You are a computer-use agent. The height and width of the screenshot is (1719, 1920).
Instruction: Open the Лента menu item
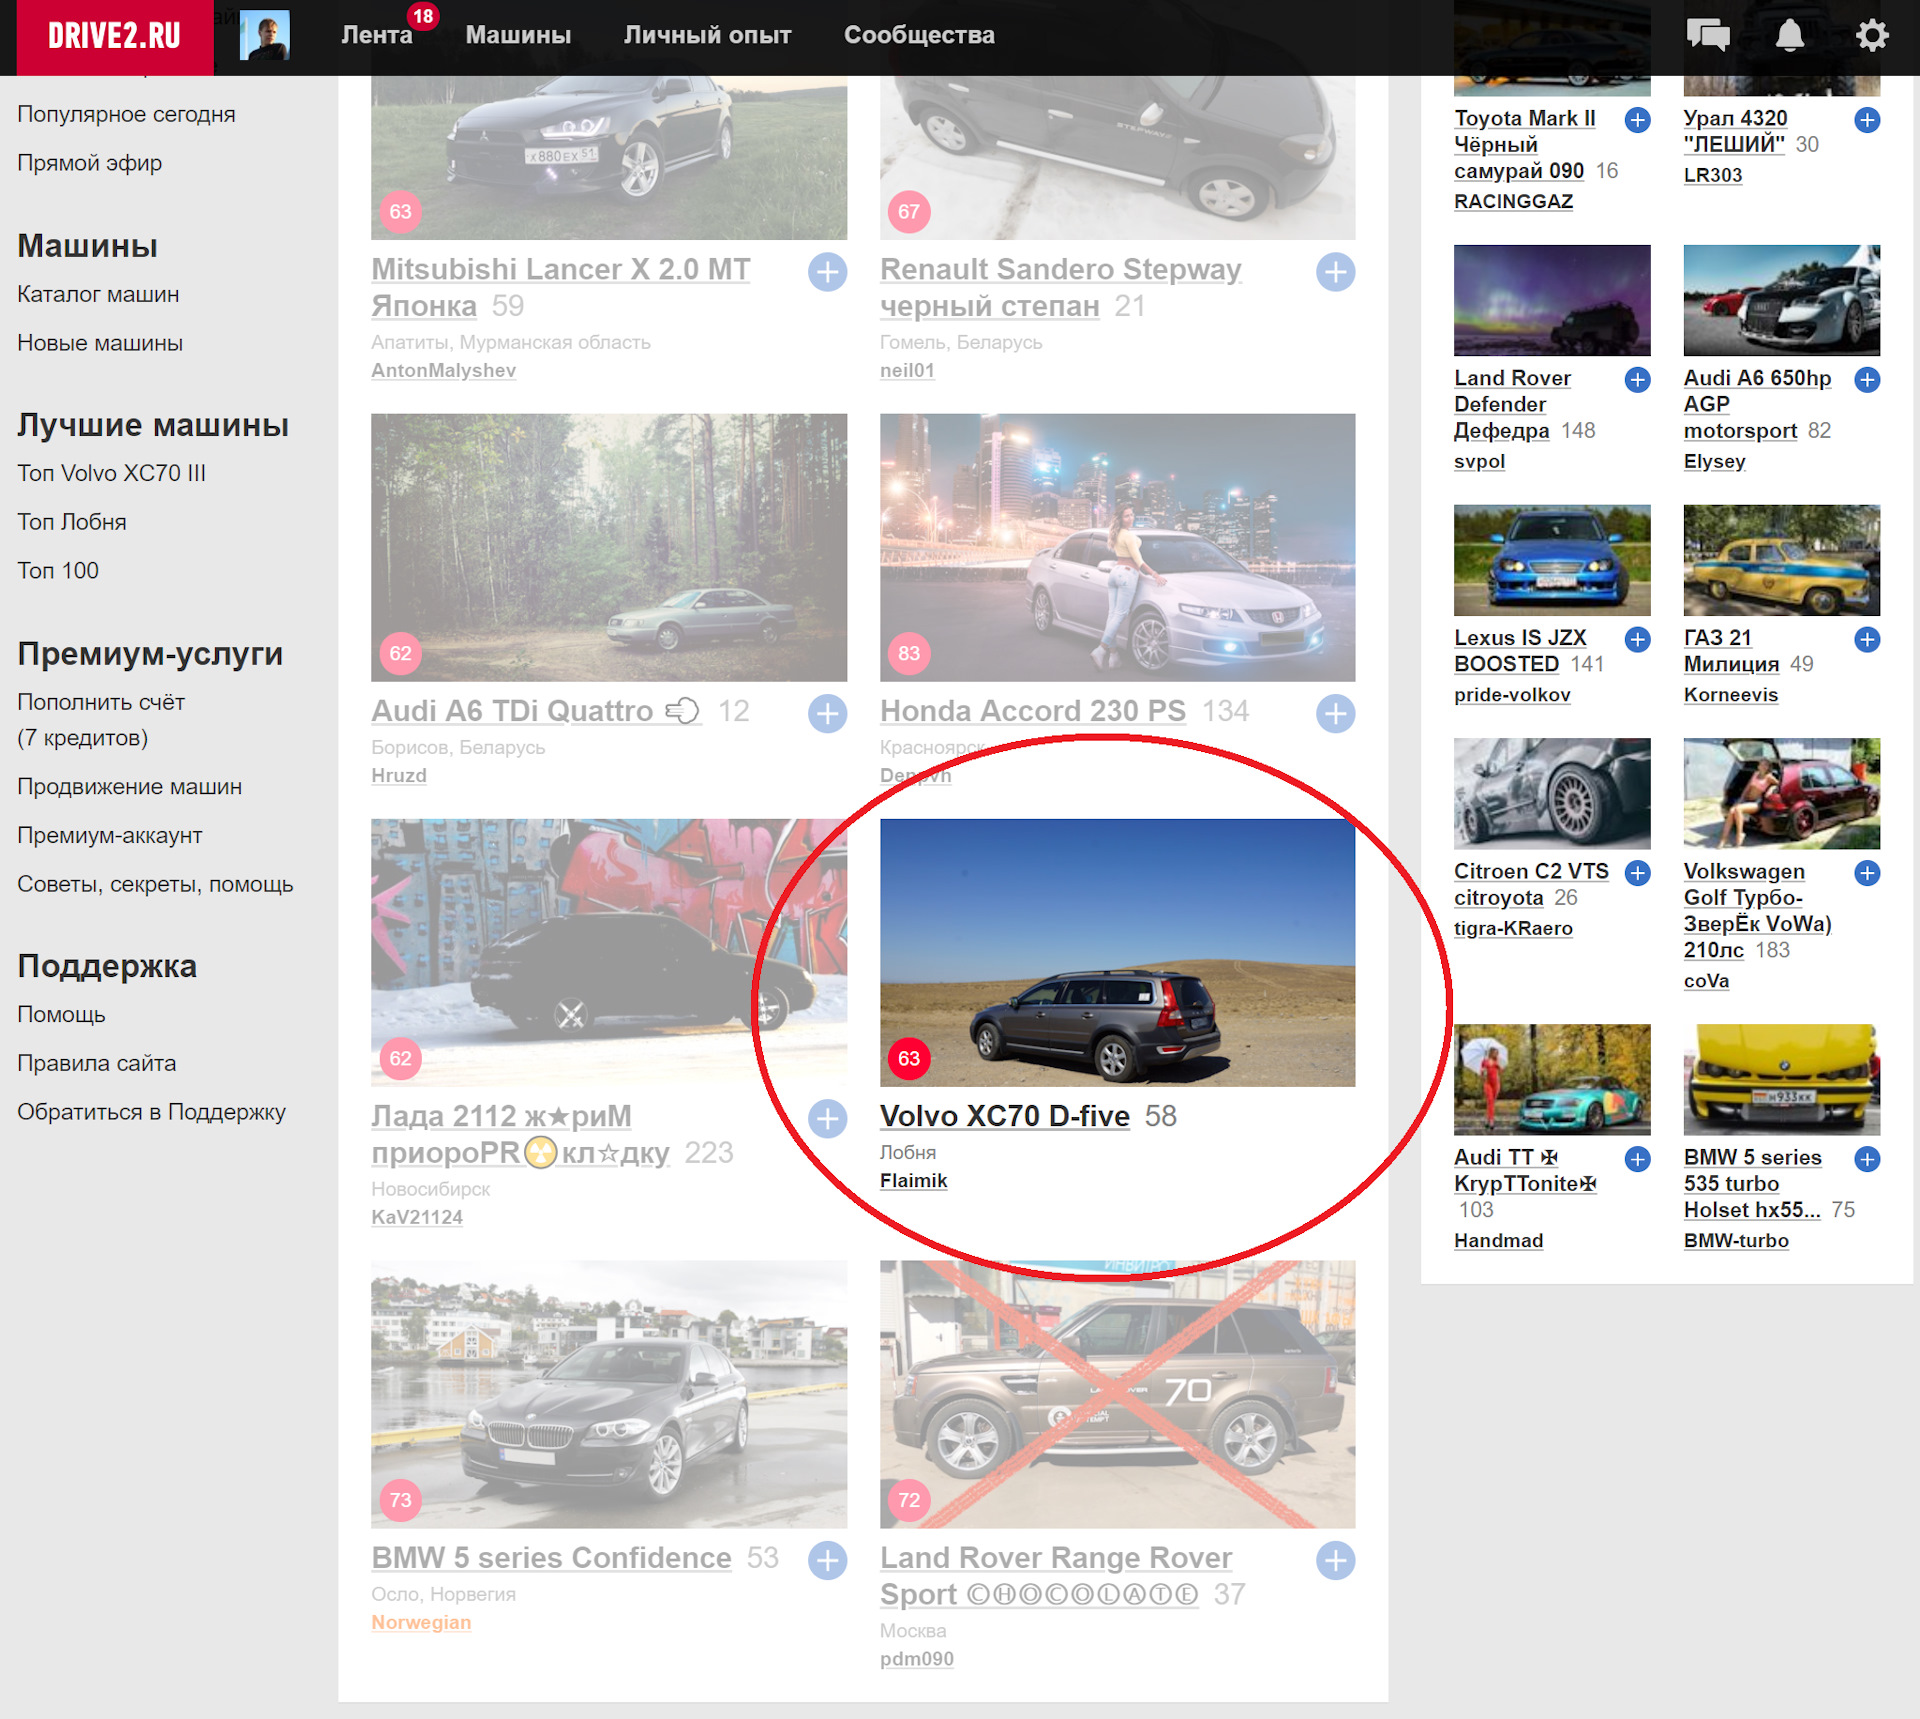(x=376, y=36)
